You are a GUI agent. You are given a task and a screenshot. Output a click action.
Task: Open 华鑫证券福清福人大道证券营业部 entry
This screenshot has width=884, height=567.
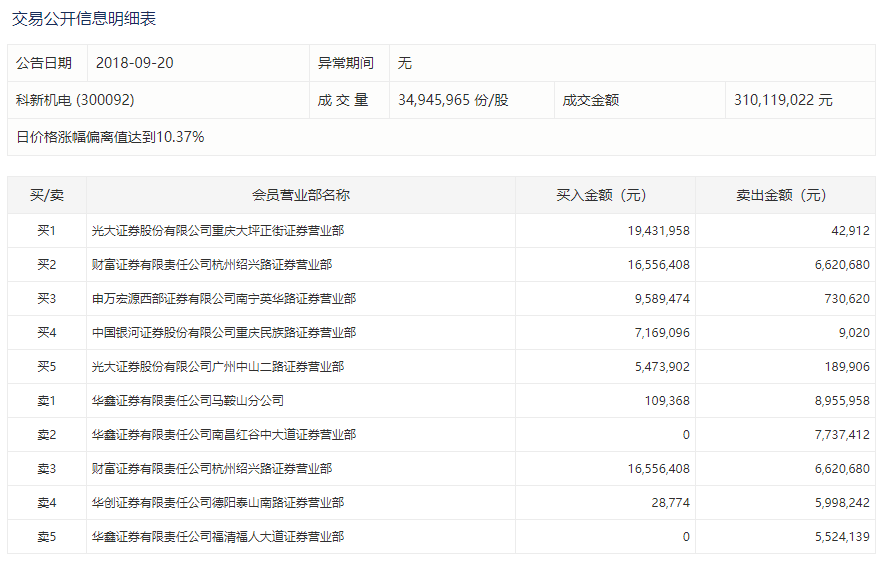click(x=217, y=537)
